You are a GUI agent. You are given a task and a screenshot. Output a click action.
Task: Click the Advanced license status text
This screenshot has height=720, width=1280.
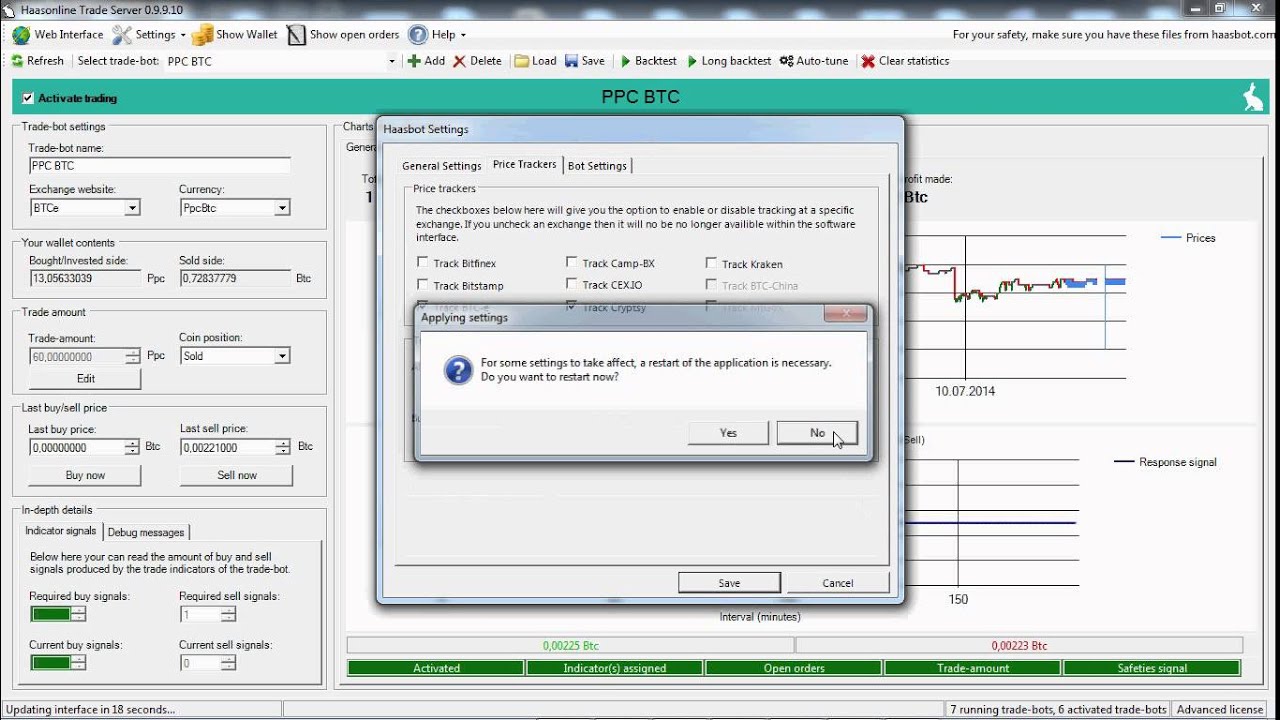pos(1220,709)
